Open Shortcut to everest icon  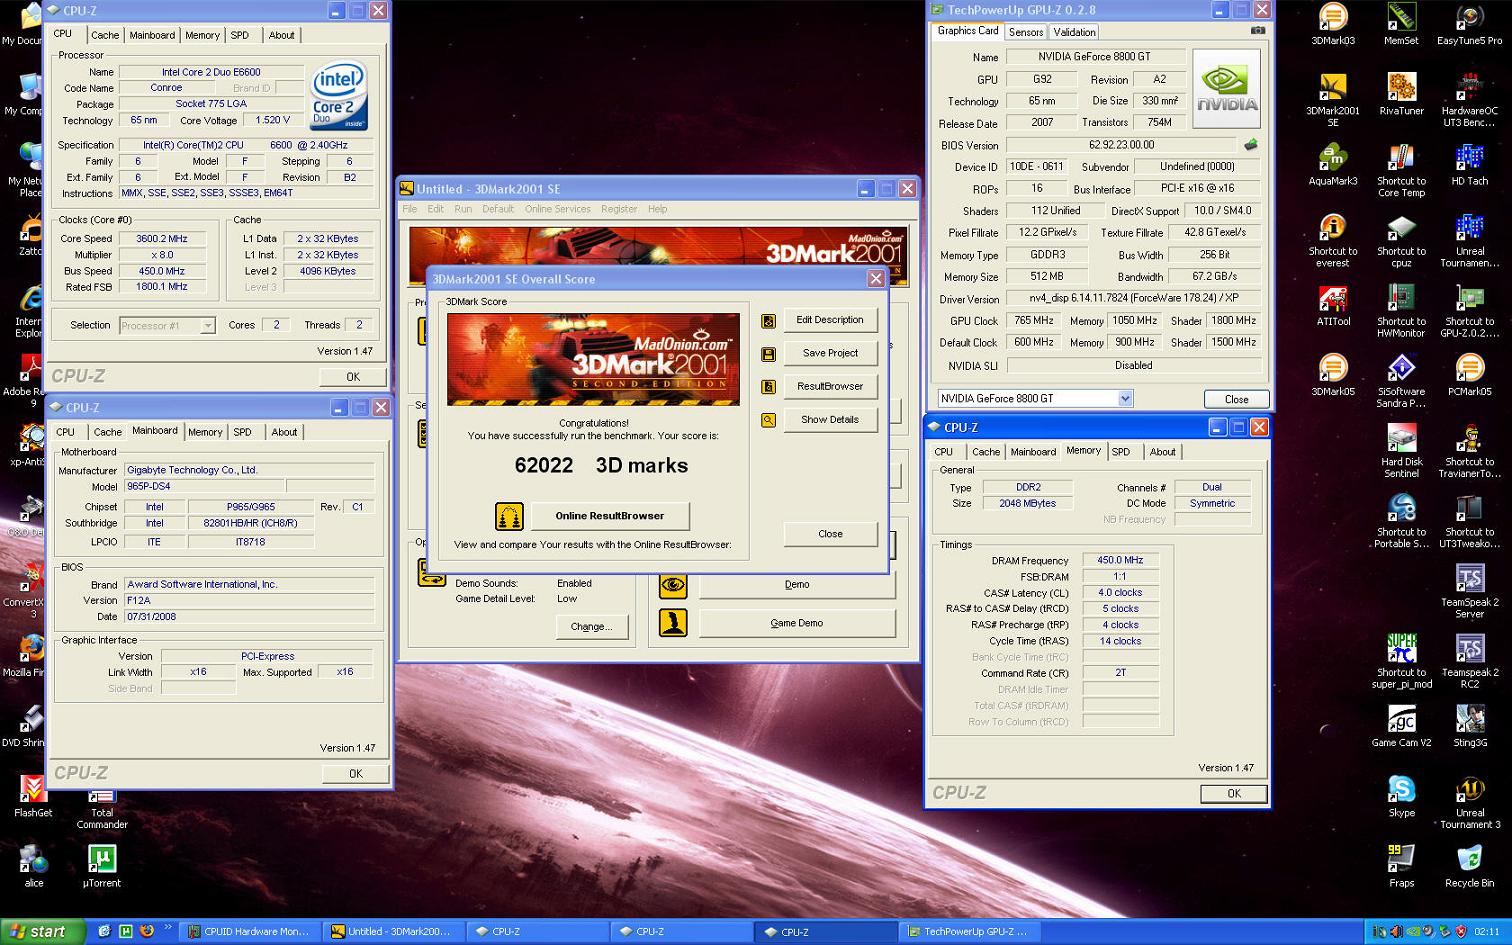1332,240
